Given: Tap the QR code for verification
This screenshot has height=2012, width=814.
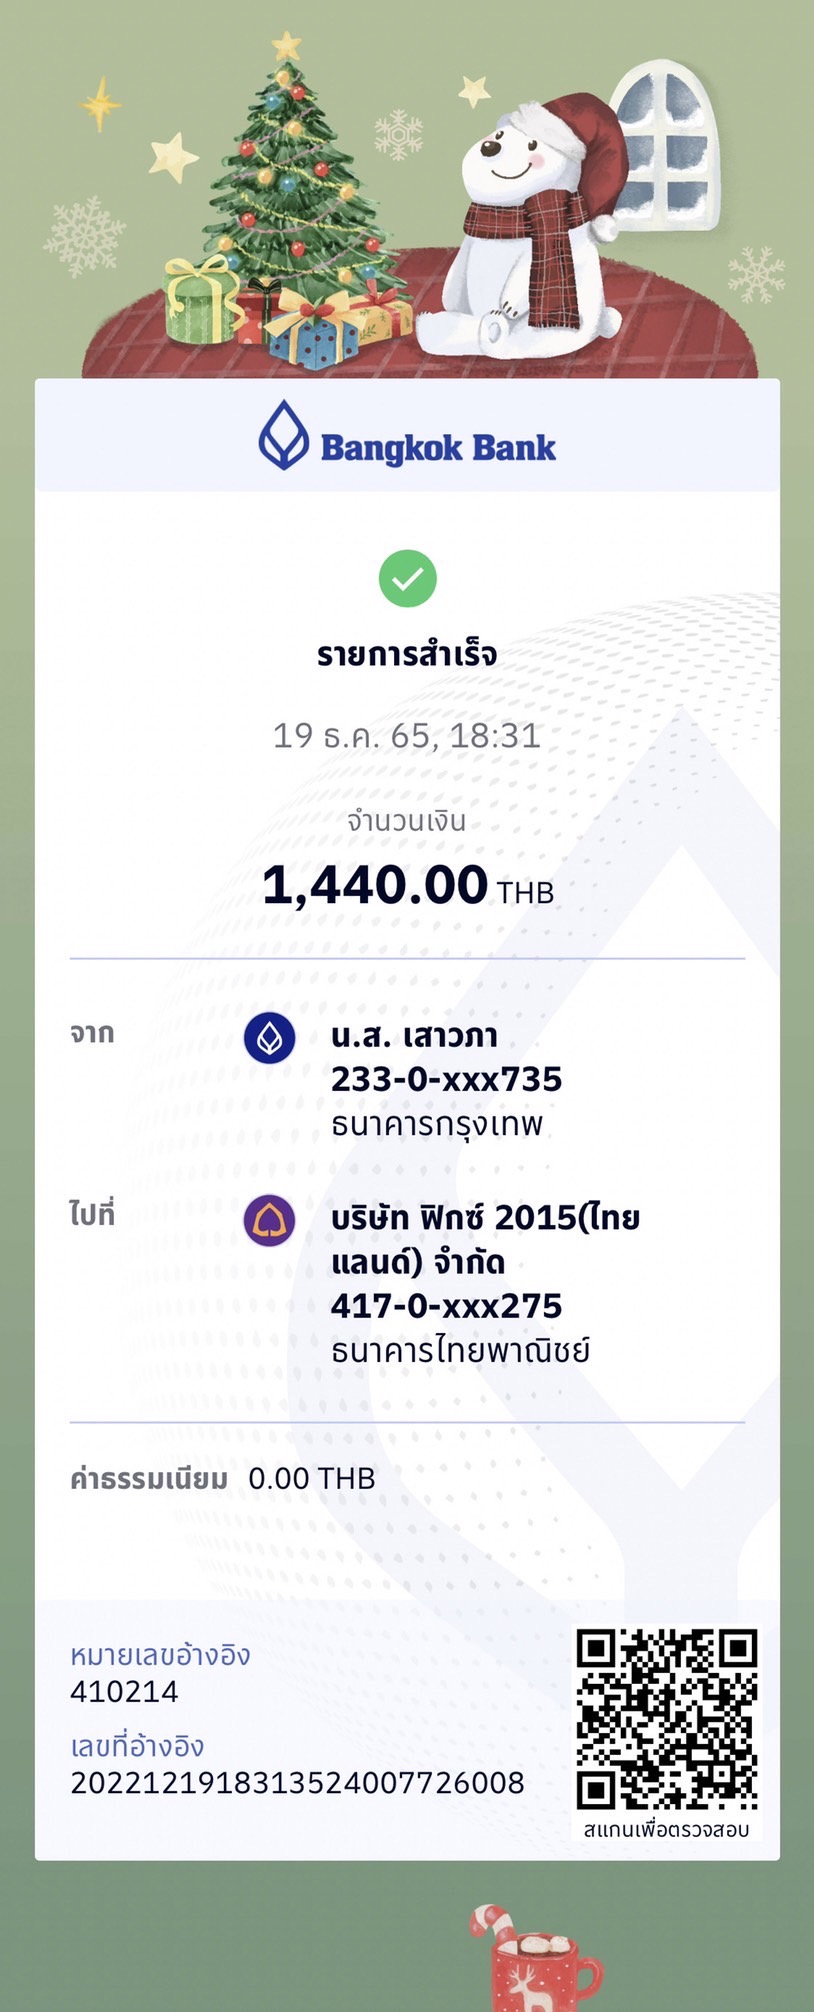Looking at the screenshot, I should pos(666,1718).
